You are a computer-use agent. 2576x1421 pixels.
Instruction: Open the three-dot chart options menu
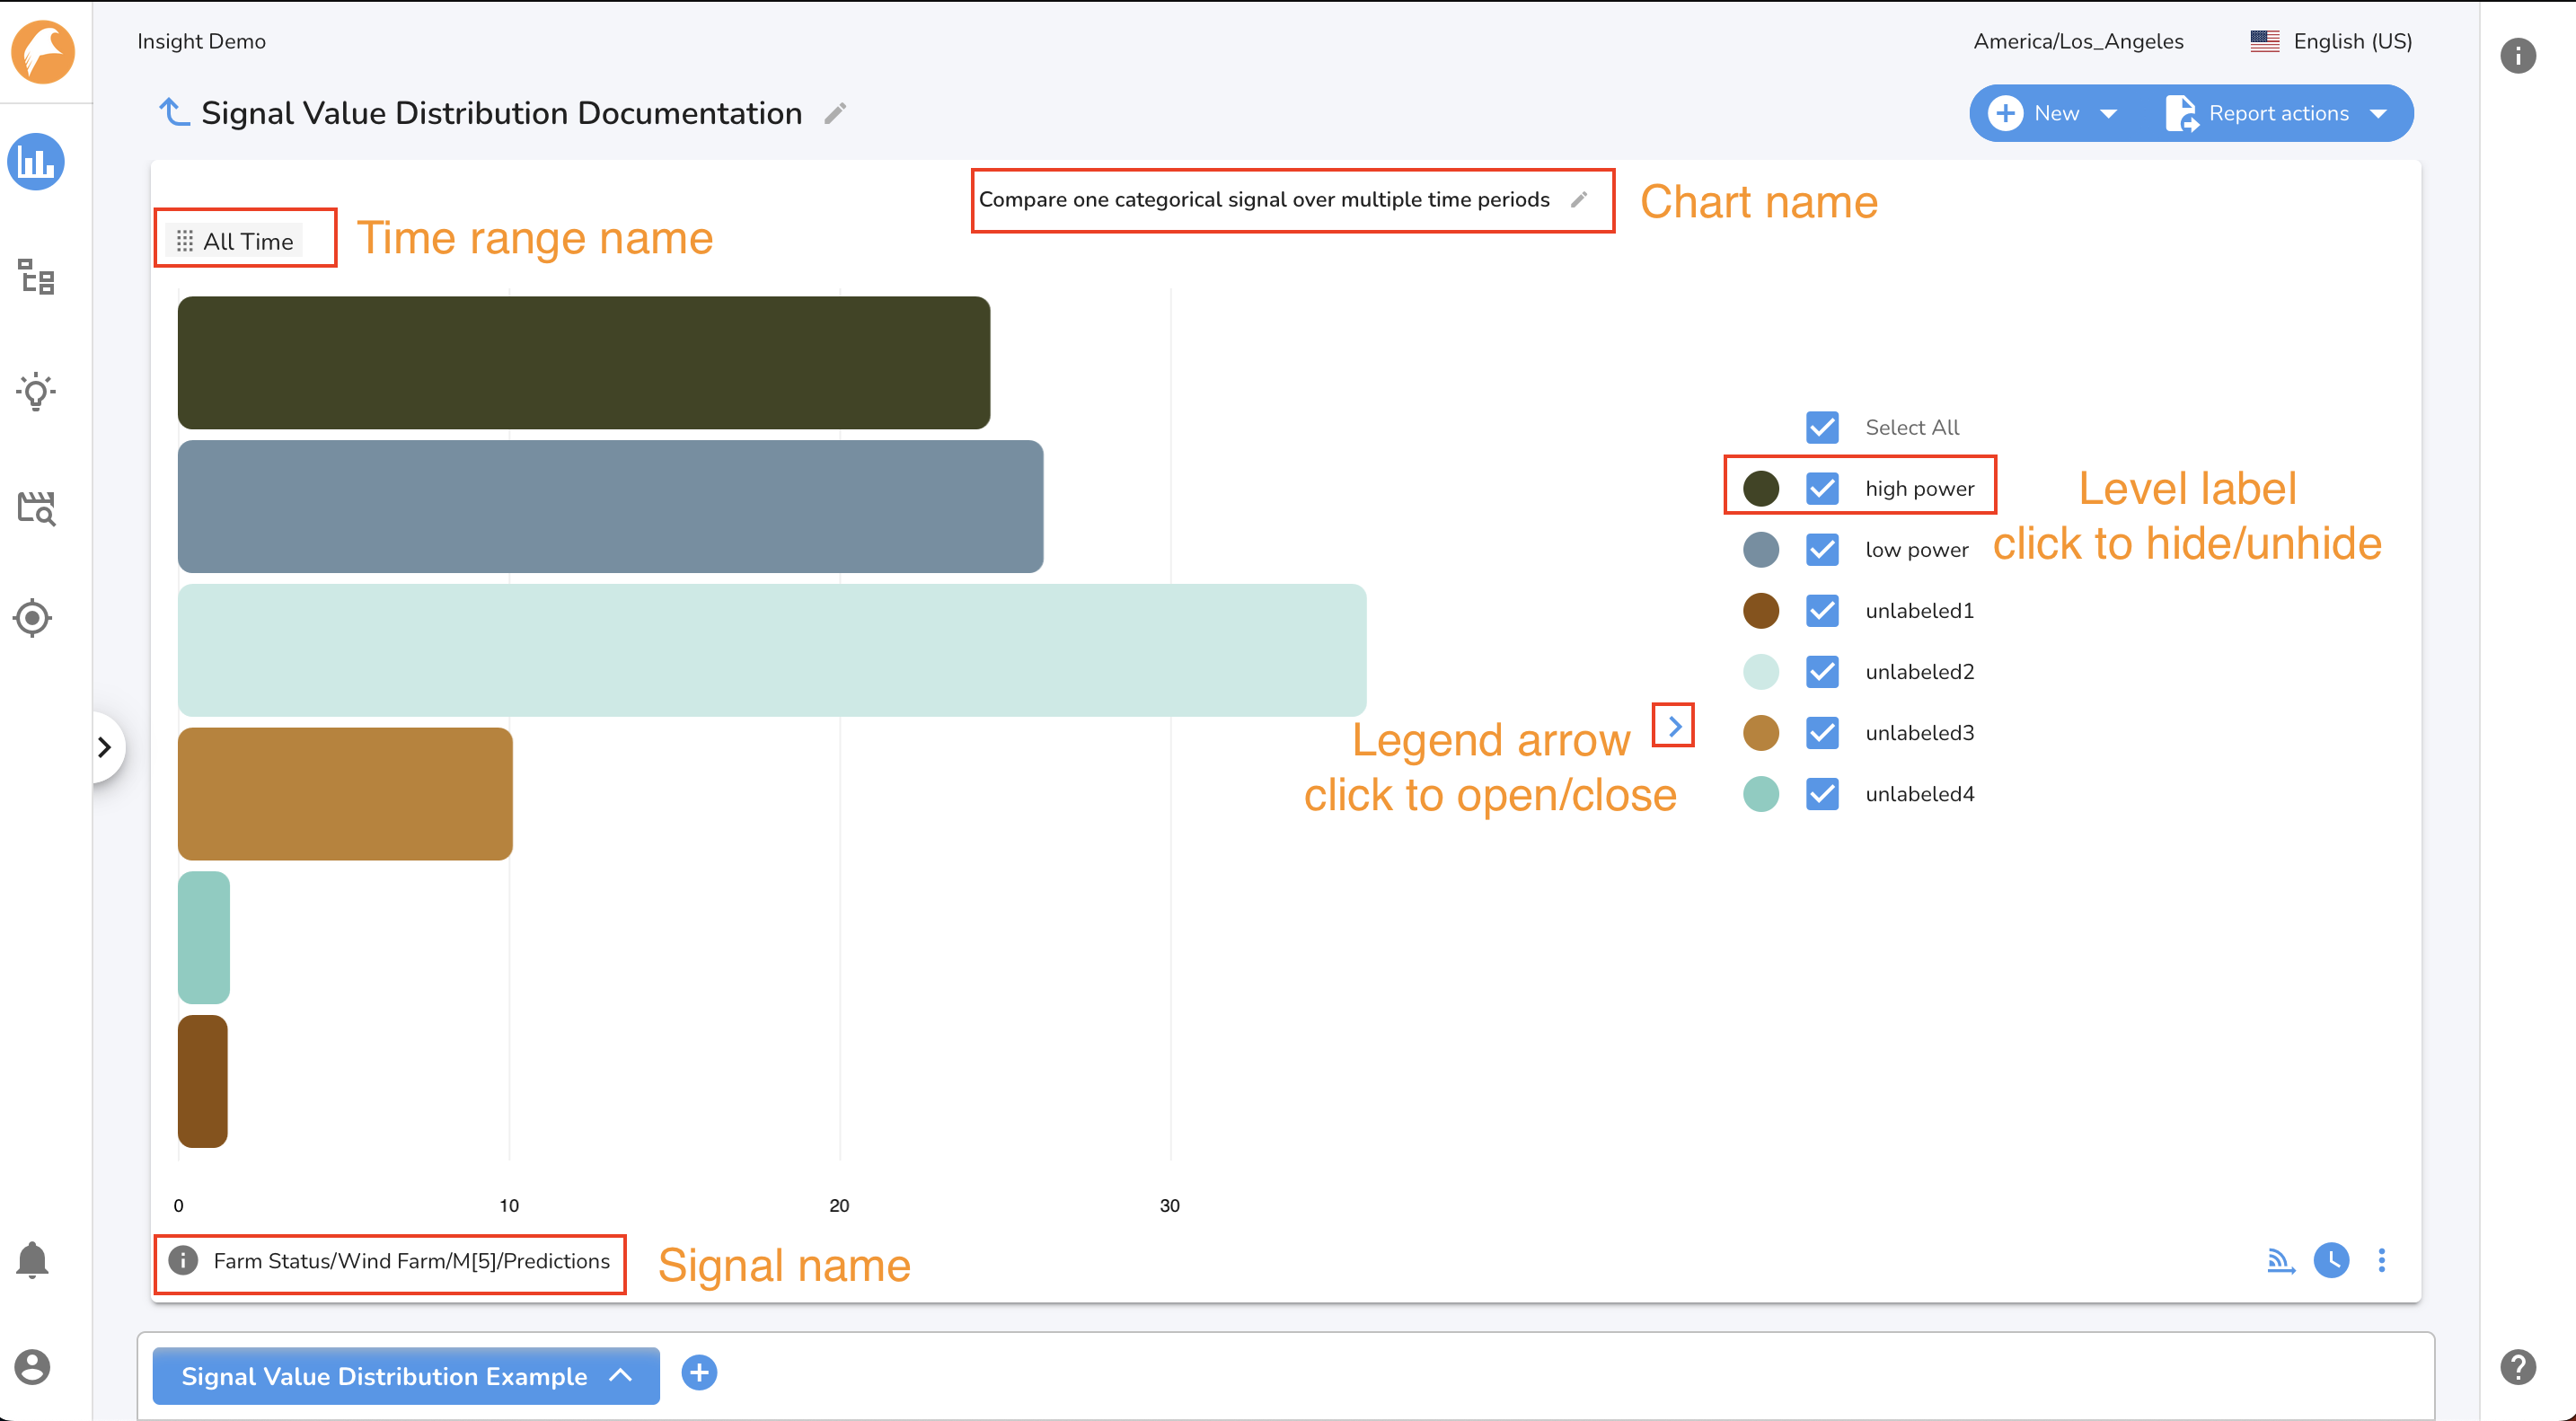click(x=2382, y=1260)
